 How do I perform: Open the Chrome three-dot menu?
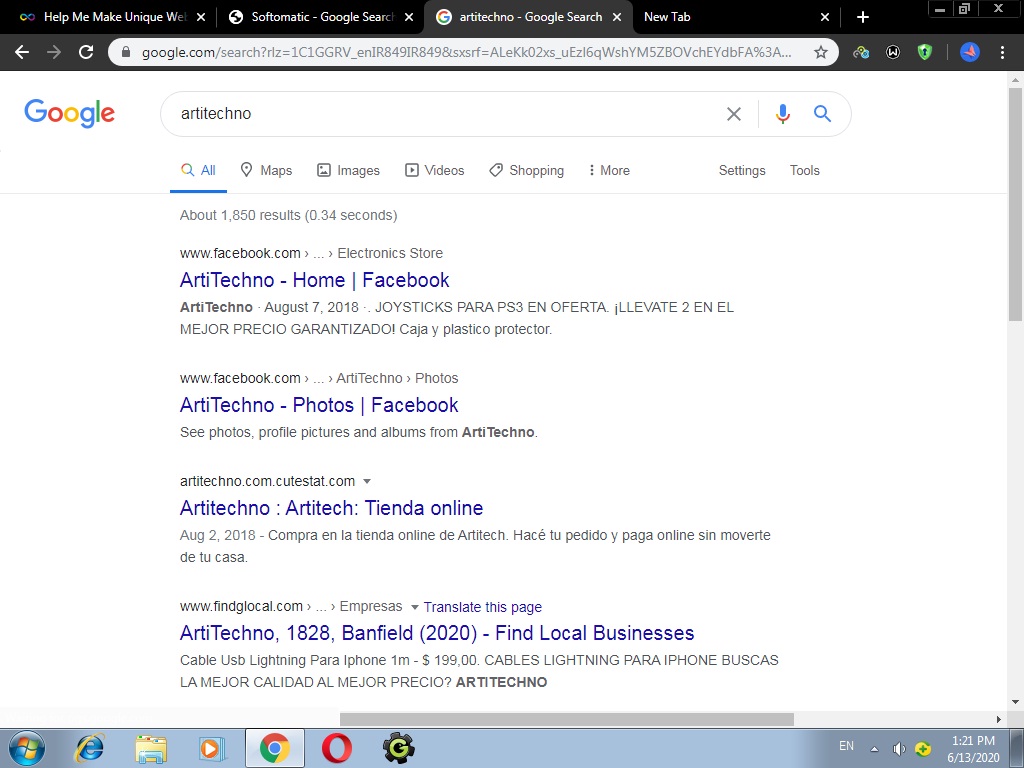coord(1002,52)
